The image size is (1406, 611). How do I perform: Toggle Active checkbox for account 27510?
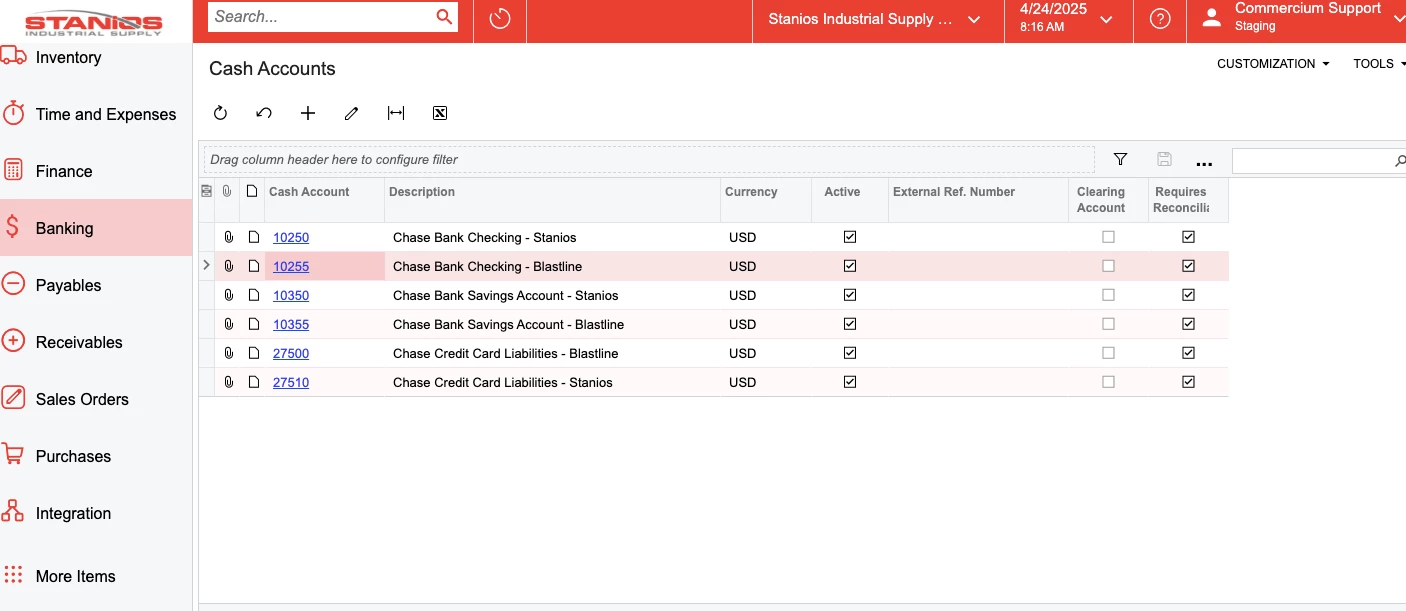click(x=850, y=382)
